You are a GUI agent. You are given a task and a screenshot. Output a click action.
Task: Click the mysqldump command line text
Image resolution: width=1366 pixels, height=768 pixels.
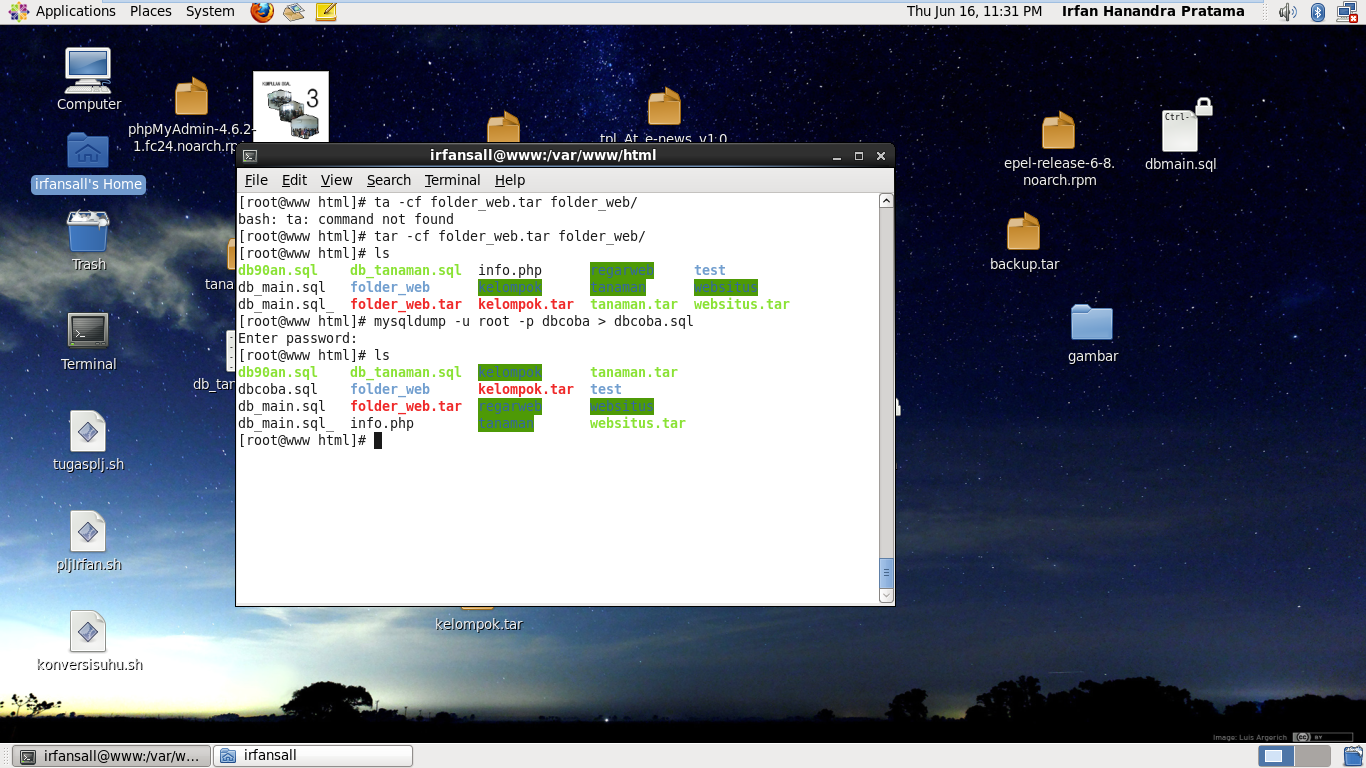click(x=533, y=321)
